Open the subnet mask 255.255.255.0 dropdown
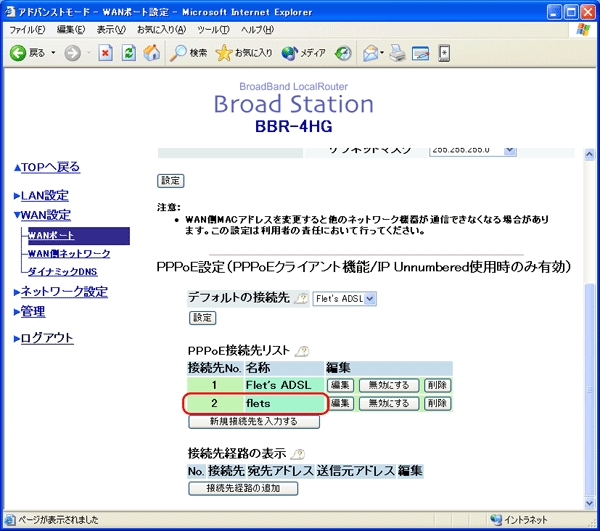600x531 pixels. 473,150
